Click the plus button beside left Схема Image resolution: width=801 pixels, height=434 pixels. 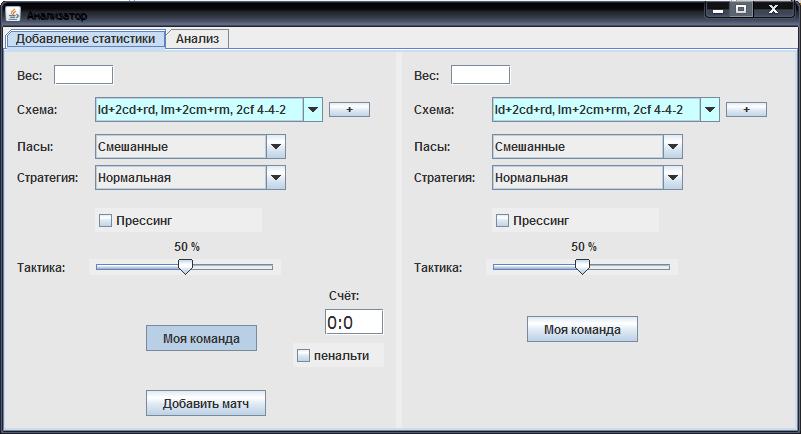click(x=349, y=110)
